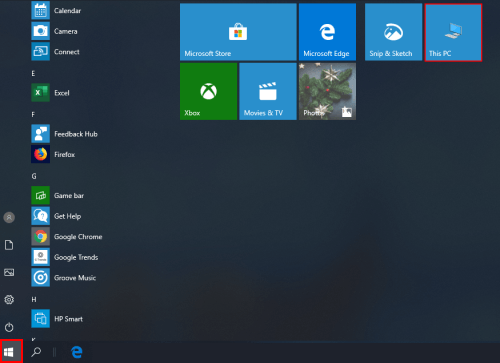Launch the Snip & Sketch tile
This screenshot has width=500, height=363.
393,32
